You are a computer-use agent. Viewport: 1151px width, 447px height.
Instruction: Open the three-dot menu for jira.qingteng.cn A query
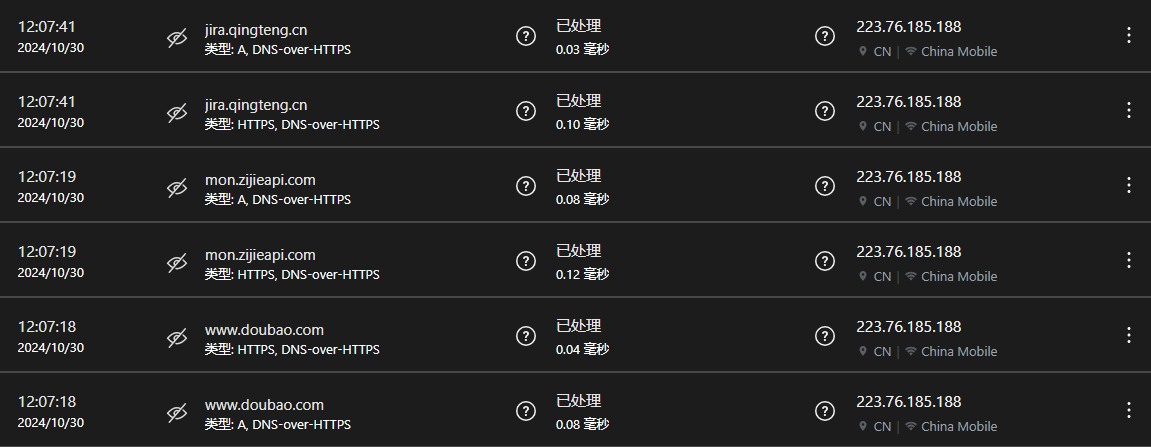point(1129,36)
